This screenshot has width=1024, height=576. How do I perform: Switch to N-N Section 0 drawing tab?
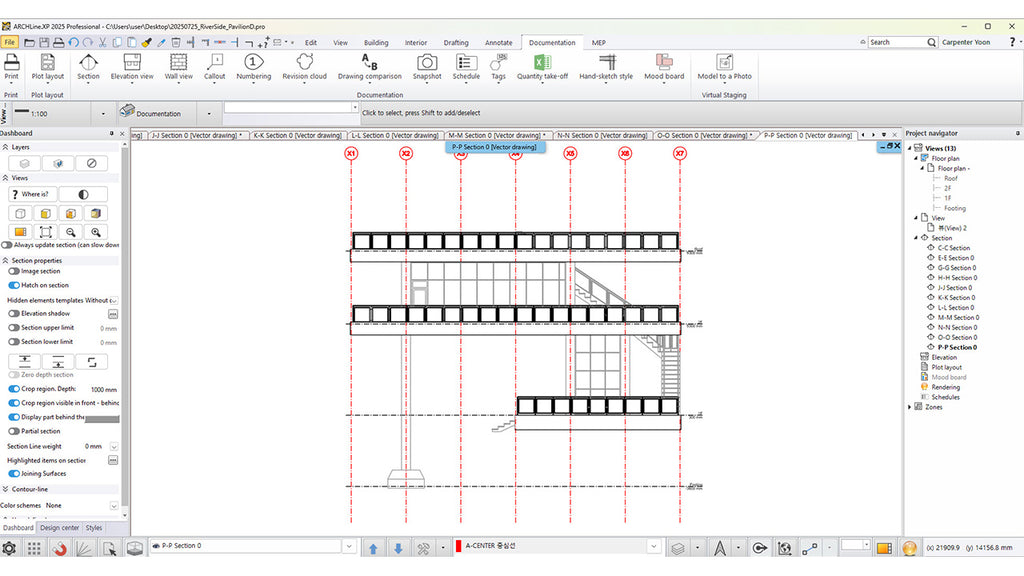point(601,135)
